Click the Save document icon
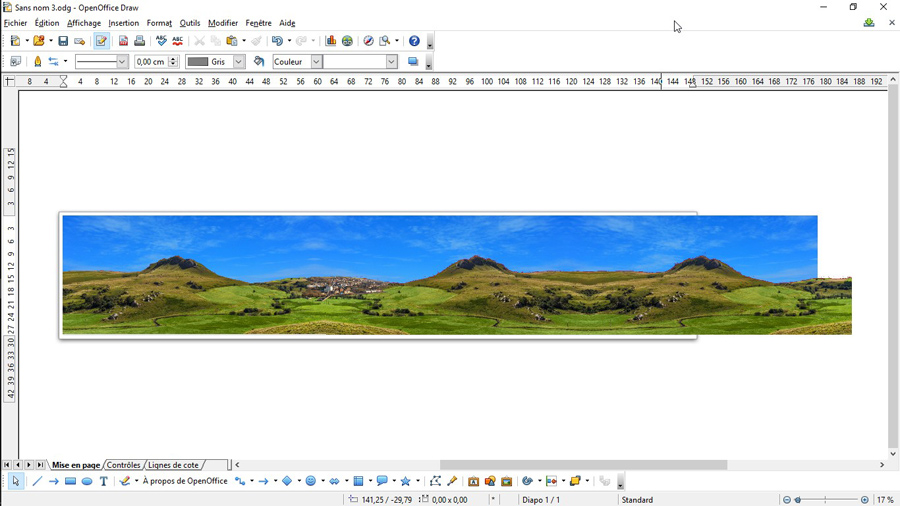This screenshot has height=506, width=900. point(63,41)
